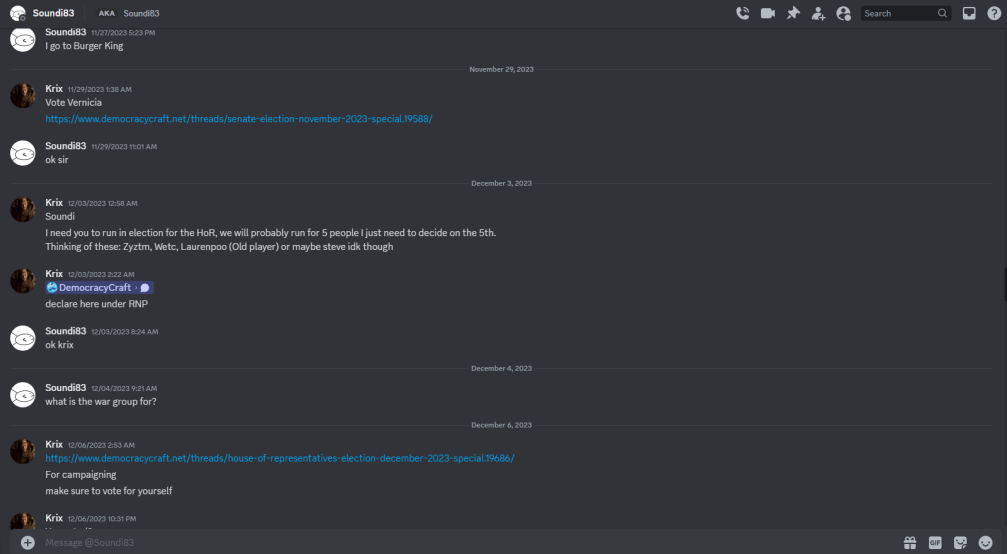Screen dimensions: 1007x554
Task: Open the inbox
Action: [x=969, y=13]
